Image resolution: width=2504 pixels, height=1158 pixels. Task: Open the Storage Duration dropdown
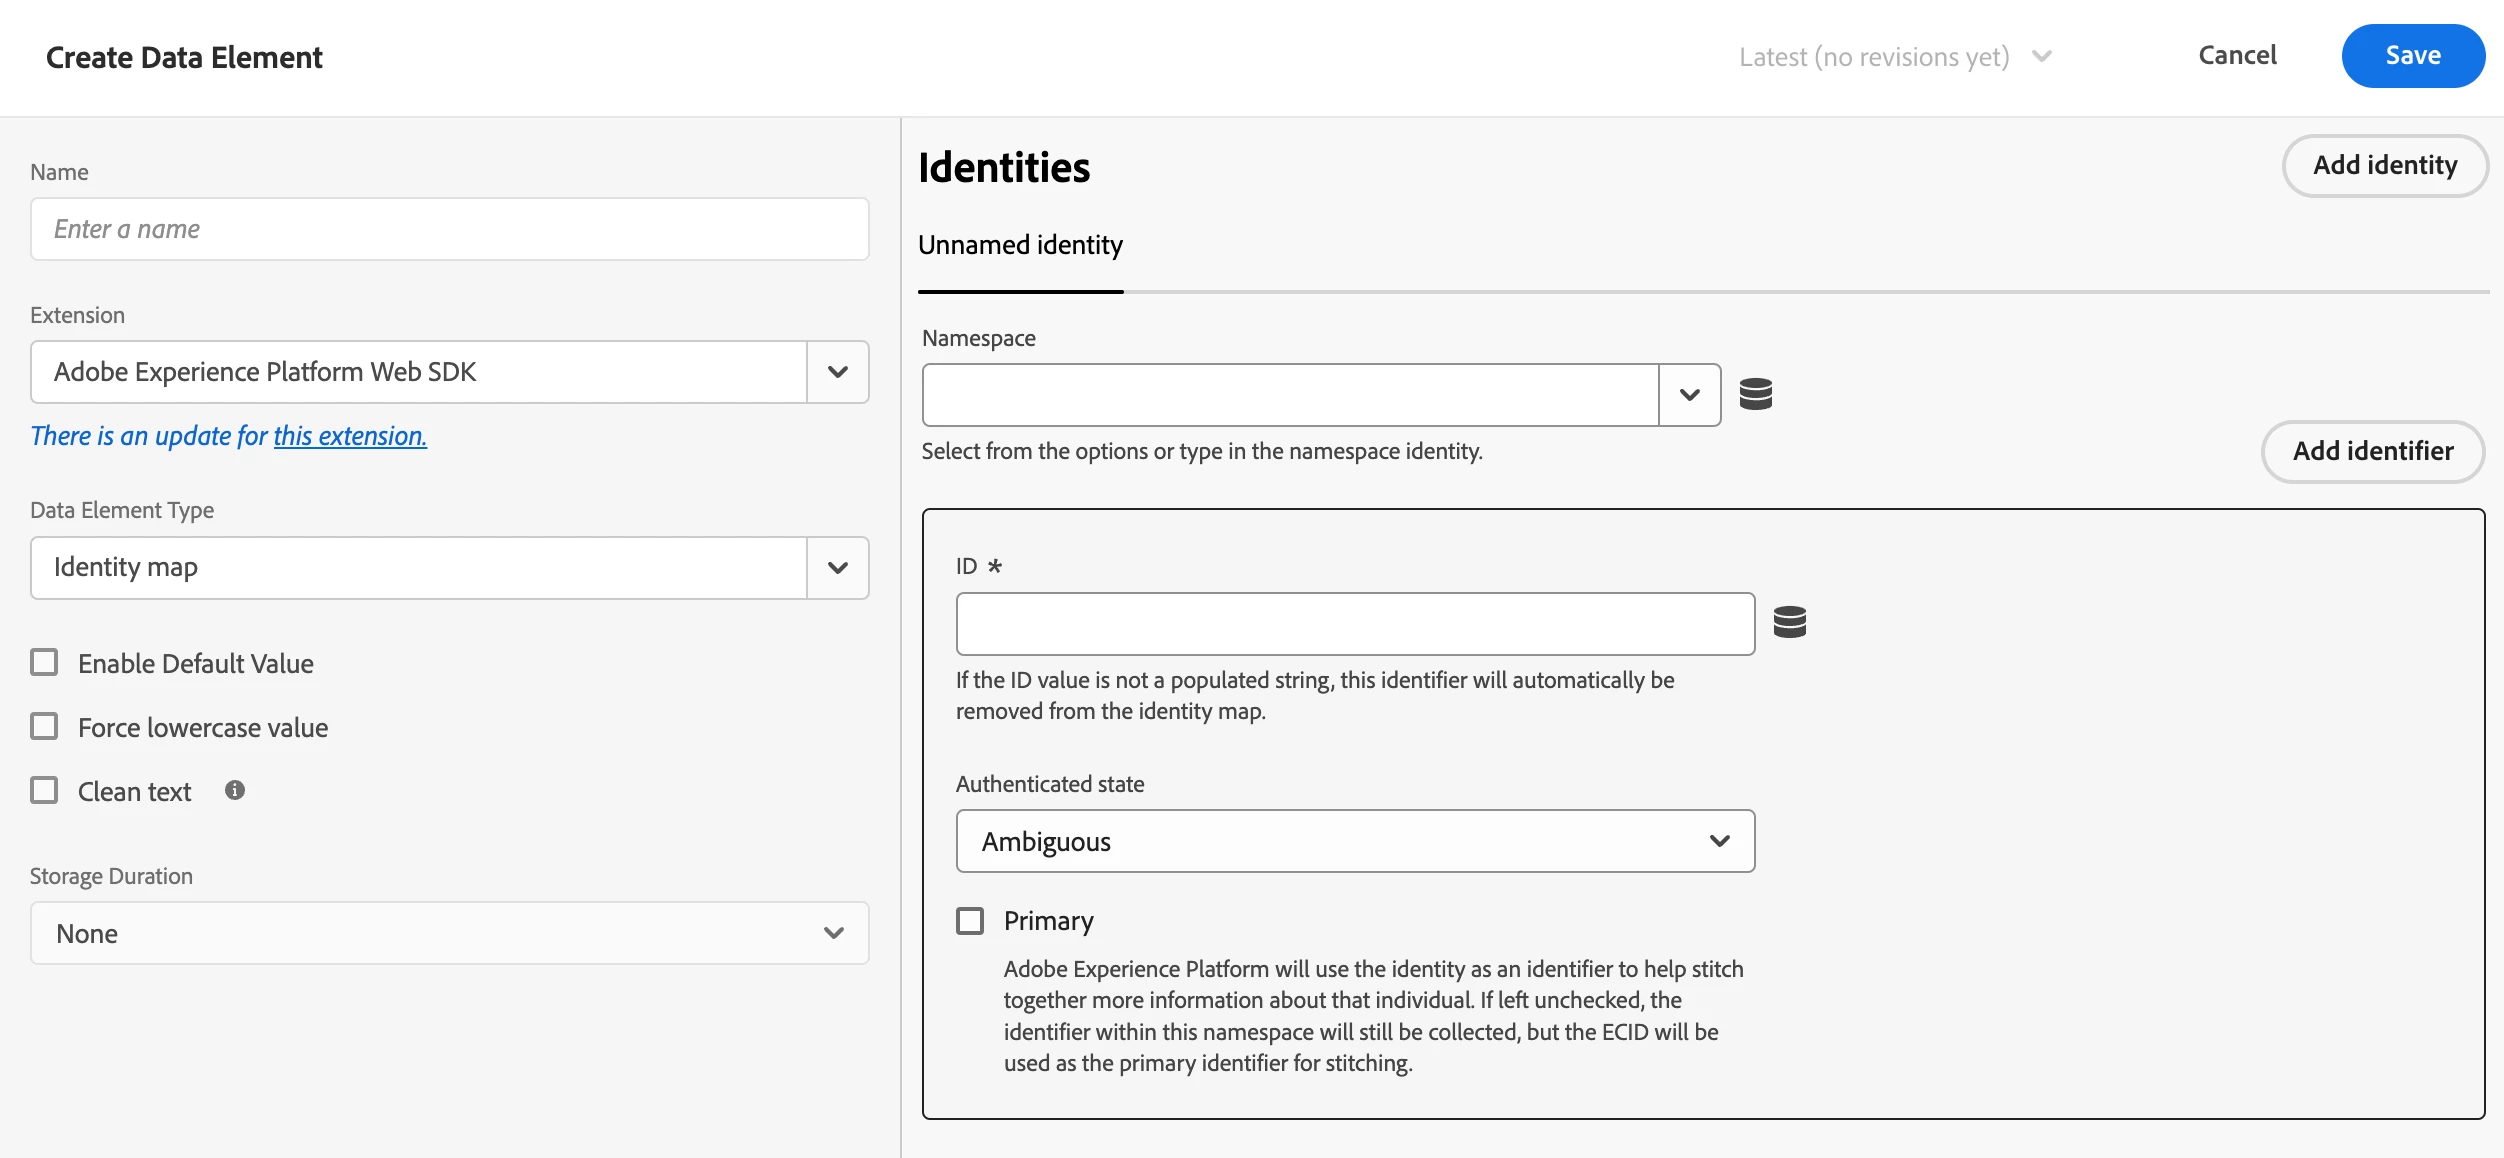(x=449, y=933)
